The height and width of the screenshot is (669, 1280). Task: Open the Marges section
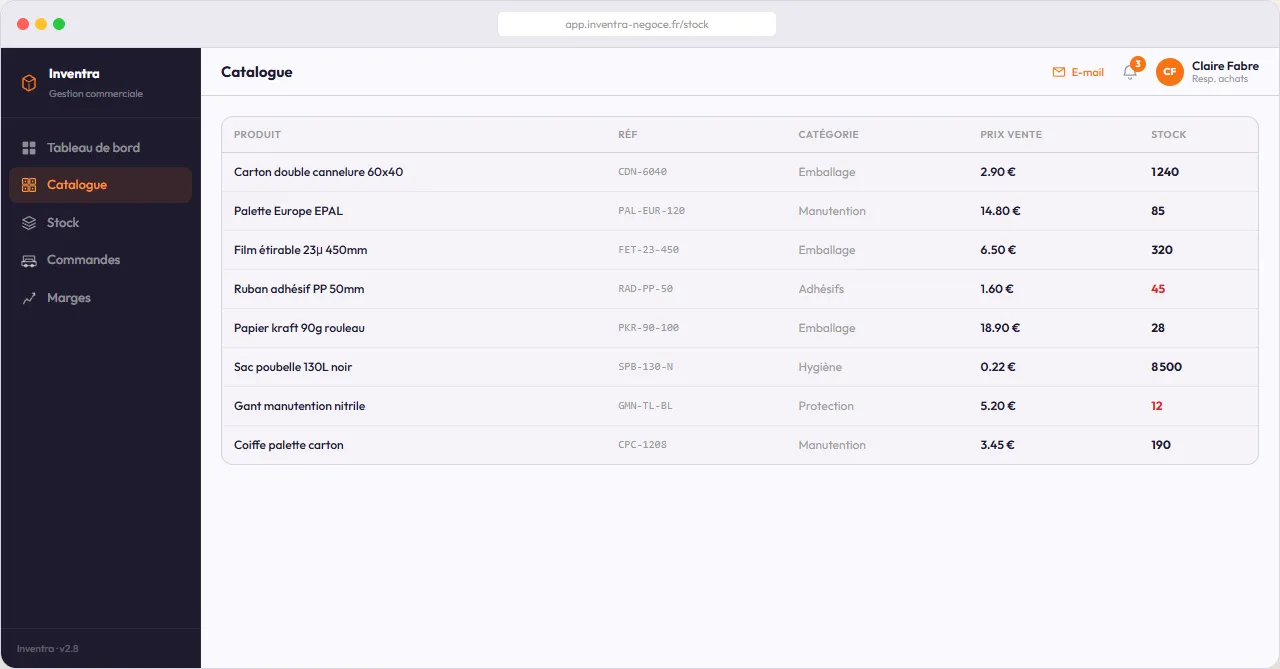(x=69, y=298)
